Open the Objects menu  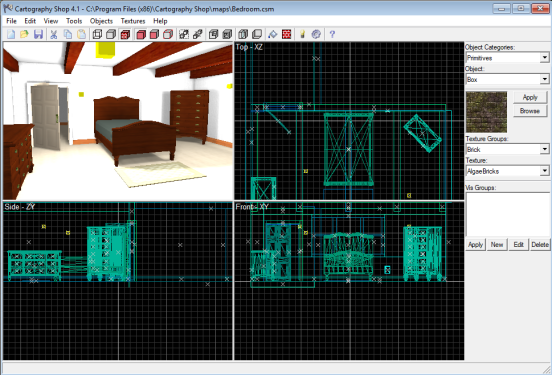pyautogui.click(x=101, y=21)
